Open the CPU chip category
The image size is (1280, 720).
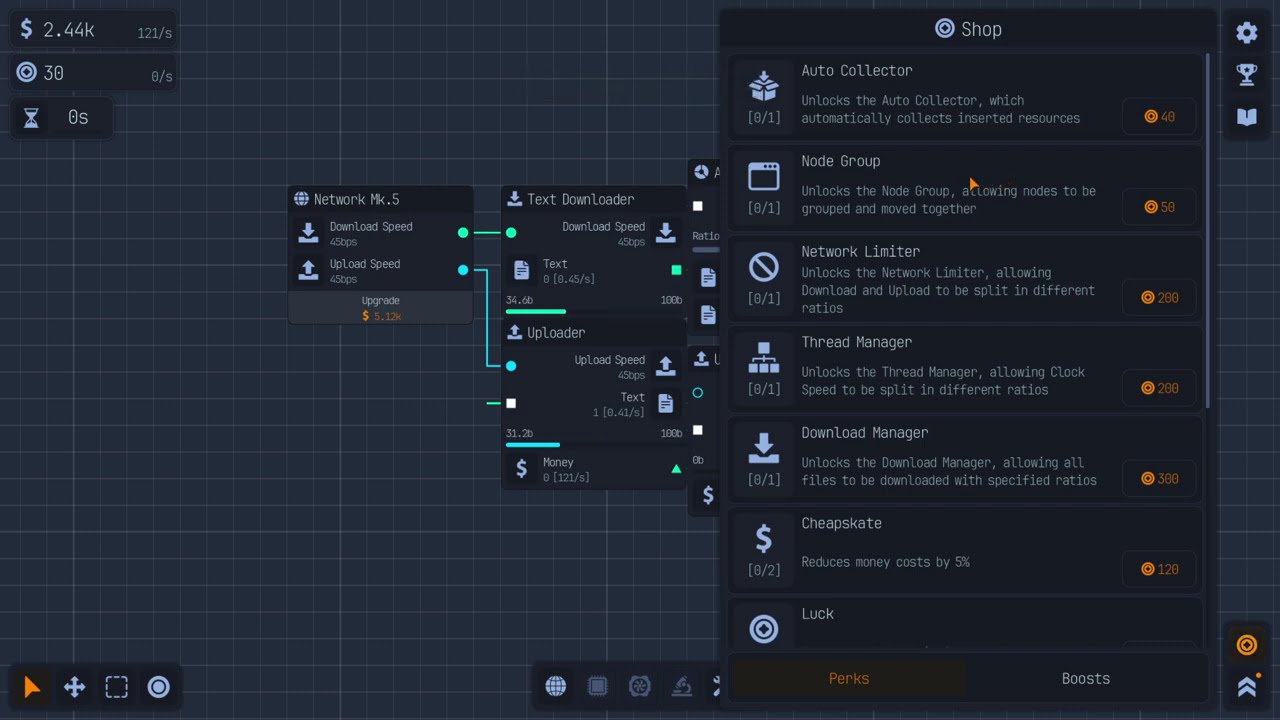pyautogui.click(x=598, y=686)
